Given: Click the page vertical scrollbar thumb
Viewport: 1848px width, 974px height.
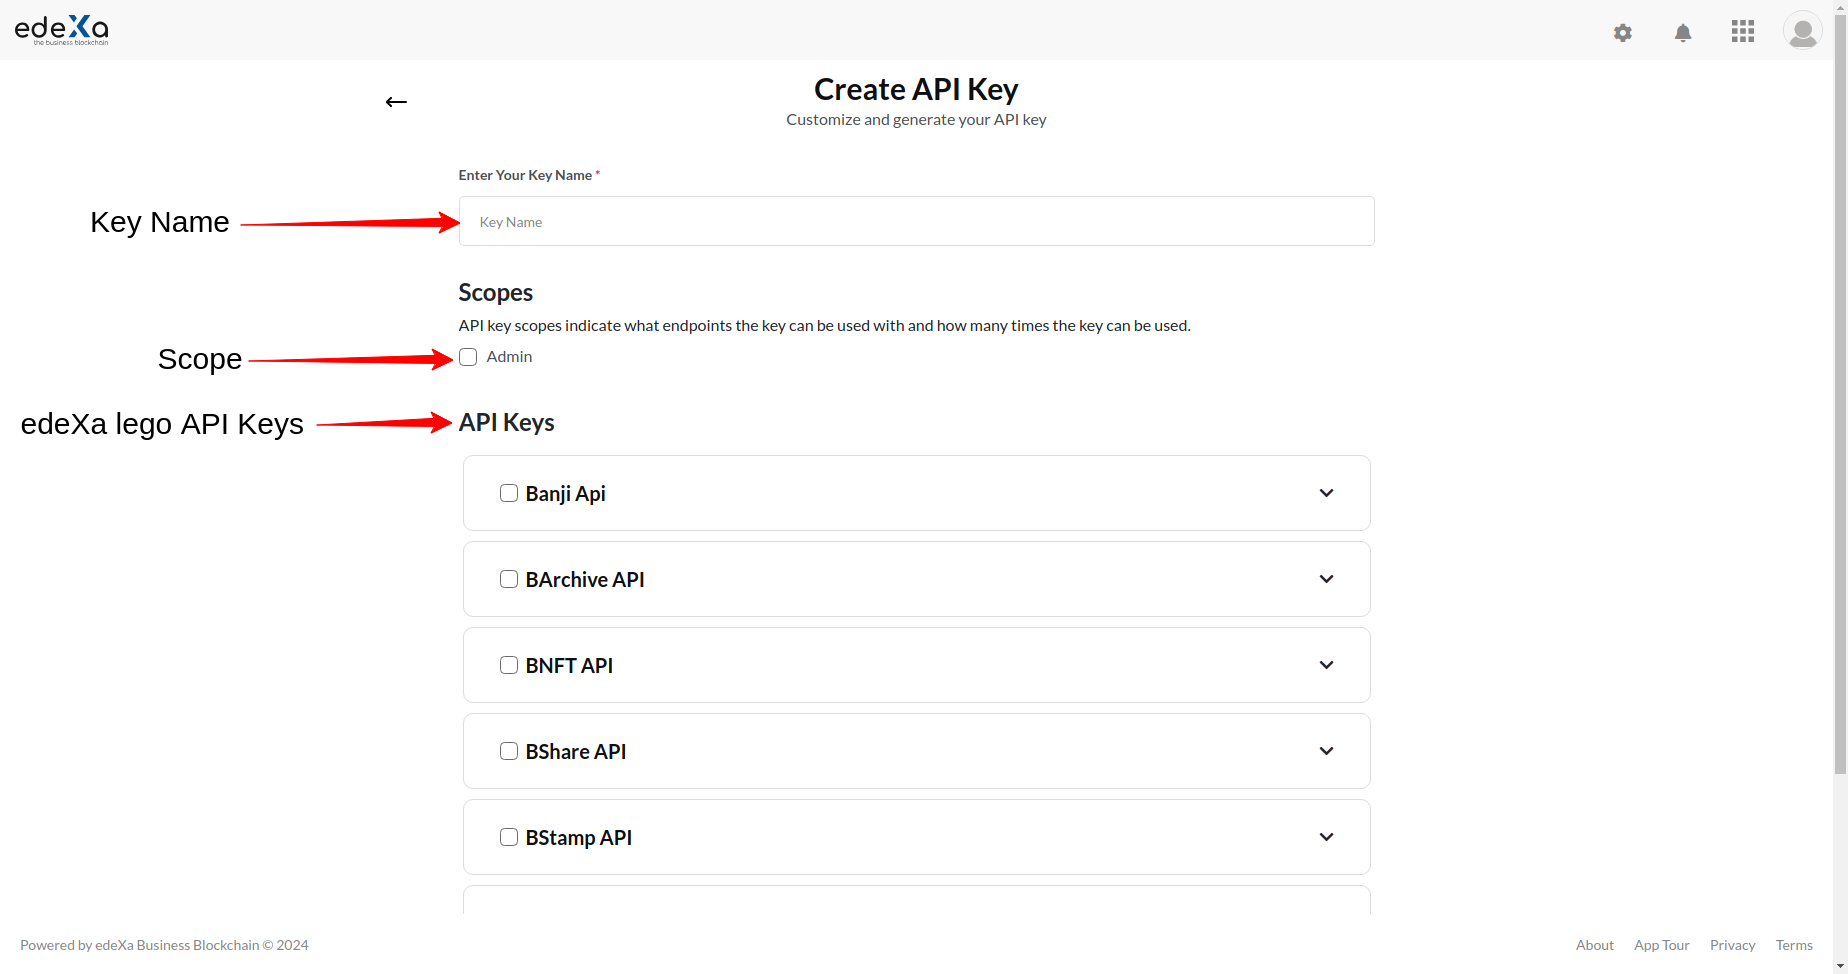Looking at the screenshot, I should tap(1840, 395).
